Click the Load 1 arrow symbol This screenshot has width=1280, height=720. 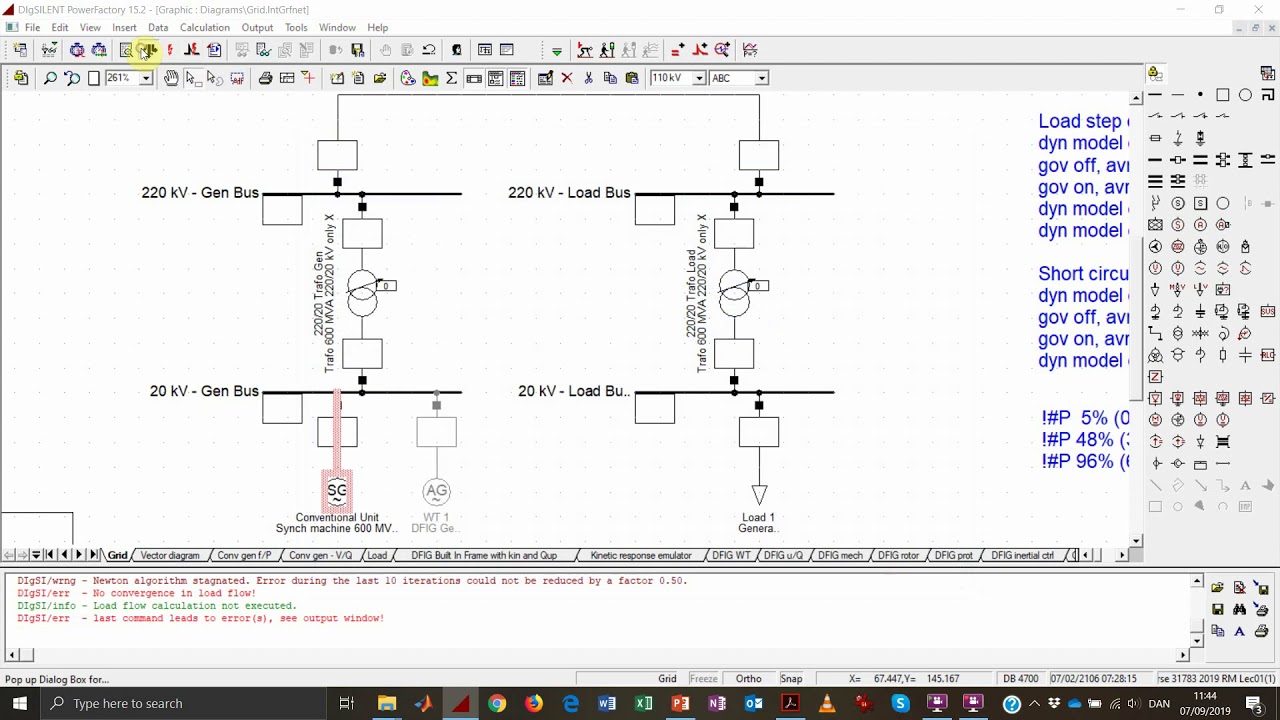[x=759, y=495]
